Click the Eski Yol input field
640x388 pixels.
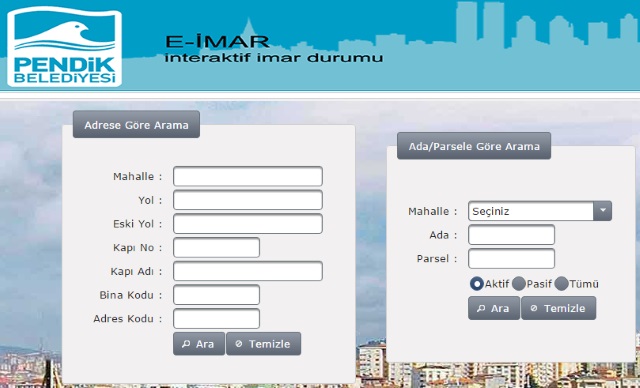click(x=248, y=224)
